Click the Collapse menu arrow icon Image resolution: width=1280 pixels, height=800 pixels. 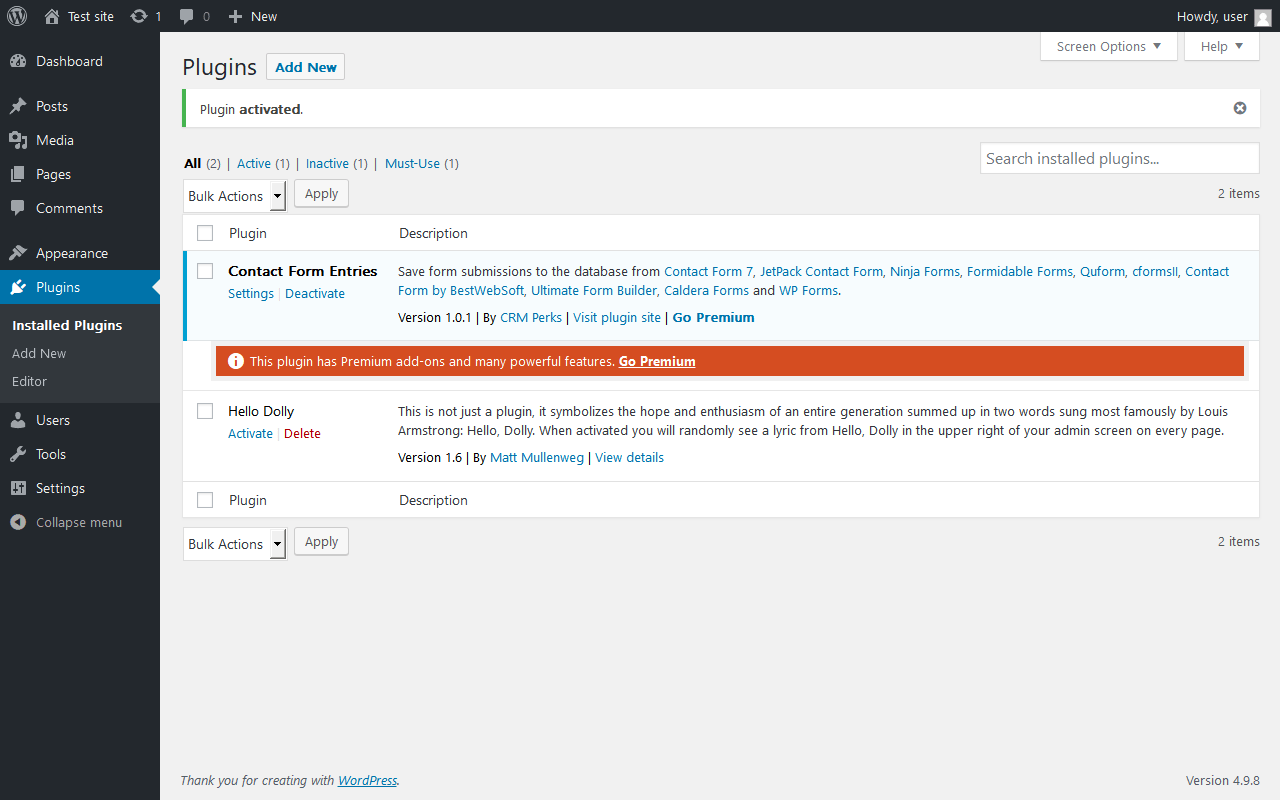coord(18,522)
